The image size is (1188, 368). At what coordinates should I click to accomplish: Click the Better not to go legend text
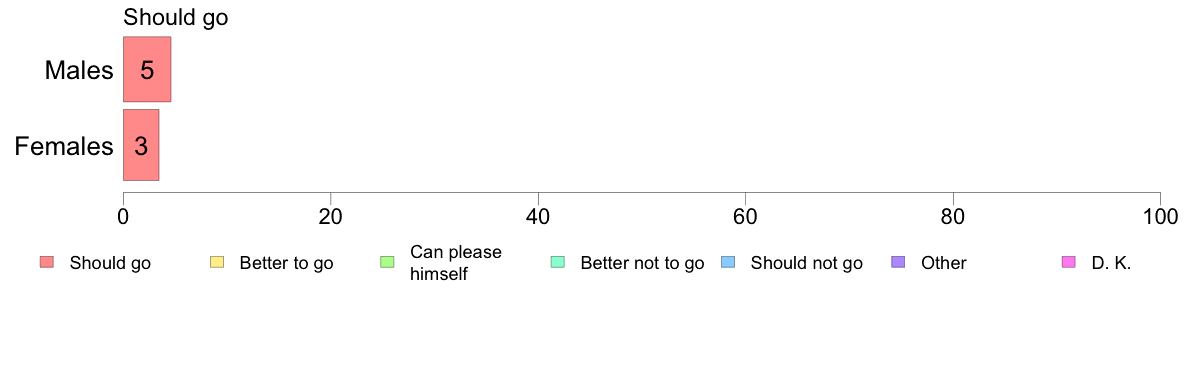642,264
